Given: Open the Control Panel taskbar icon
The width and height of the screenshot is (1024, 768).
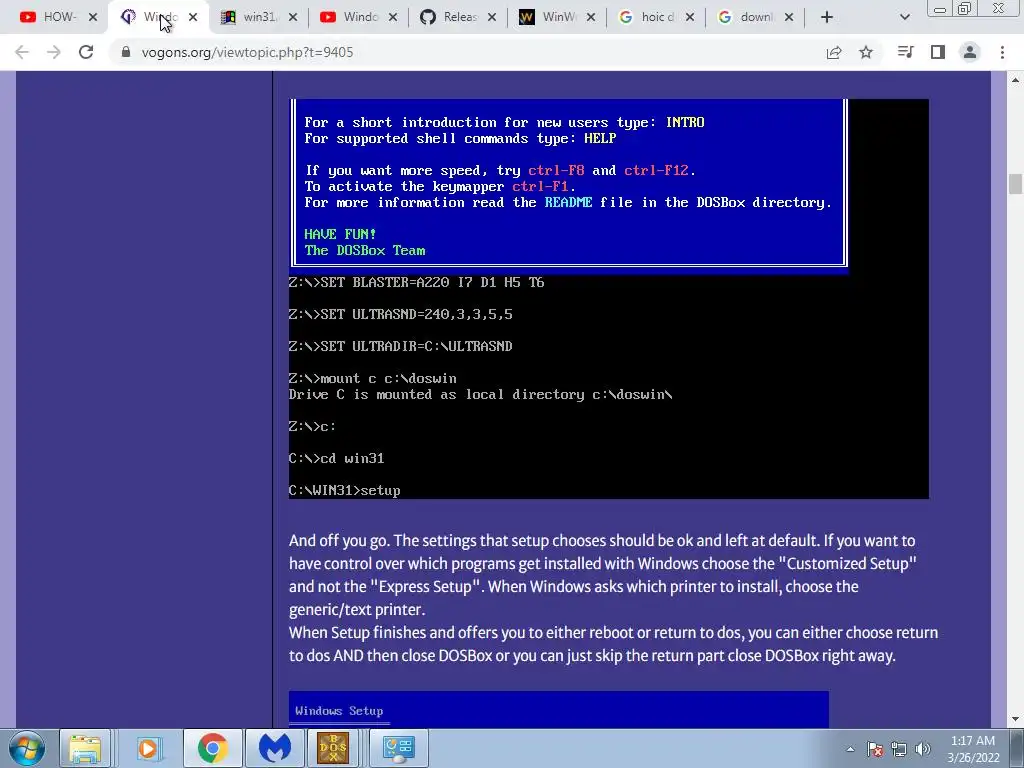Looking at the screenshot, I should coord(398,748).
